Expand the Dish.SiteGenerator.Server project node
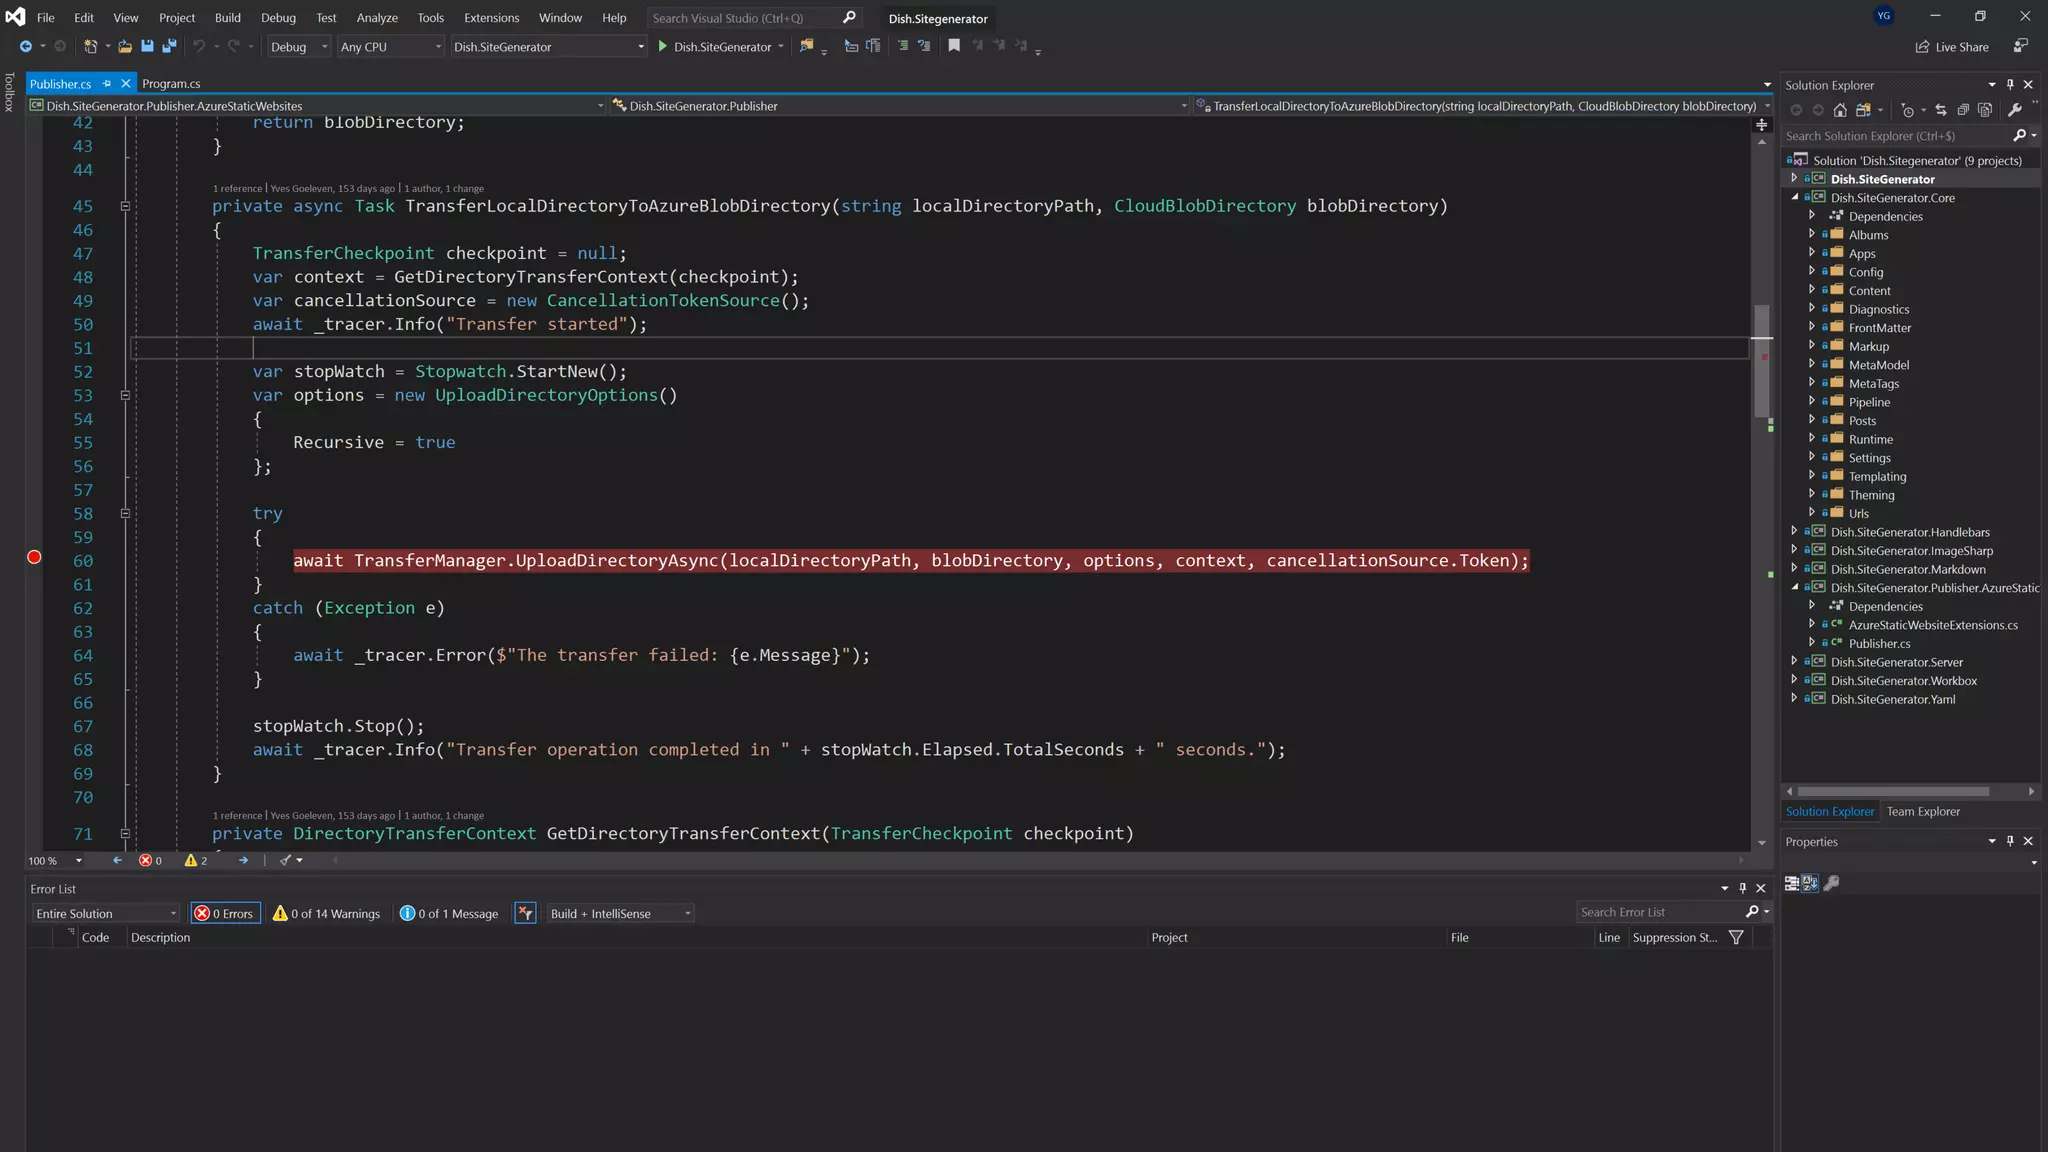Viewport: 2048px width, 1152px height. click(1793, 661)
